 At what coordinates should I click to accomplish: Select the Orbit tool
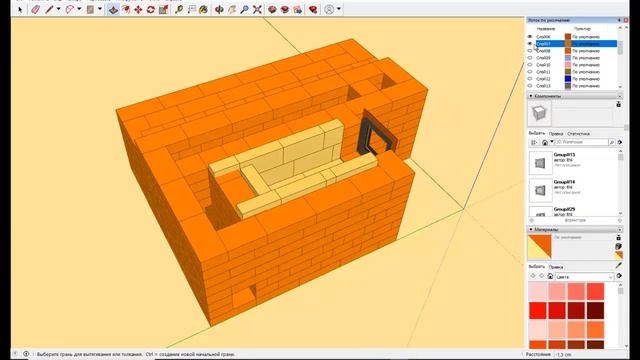[219, 9]
